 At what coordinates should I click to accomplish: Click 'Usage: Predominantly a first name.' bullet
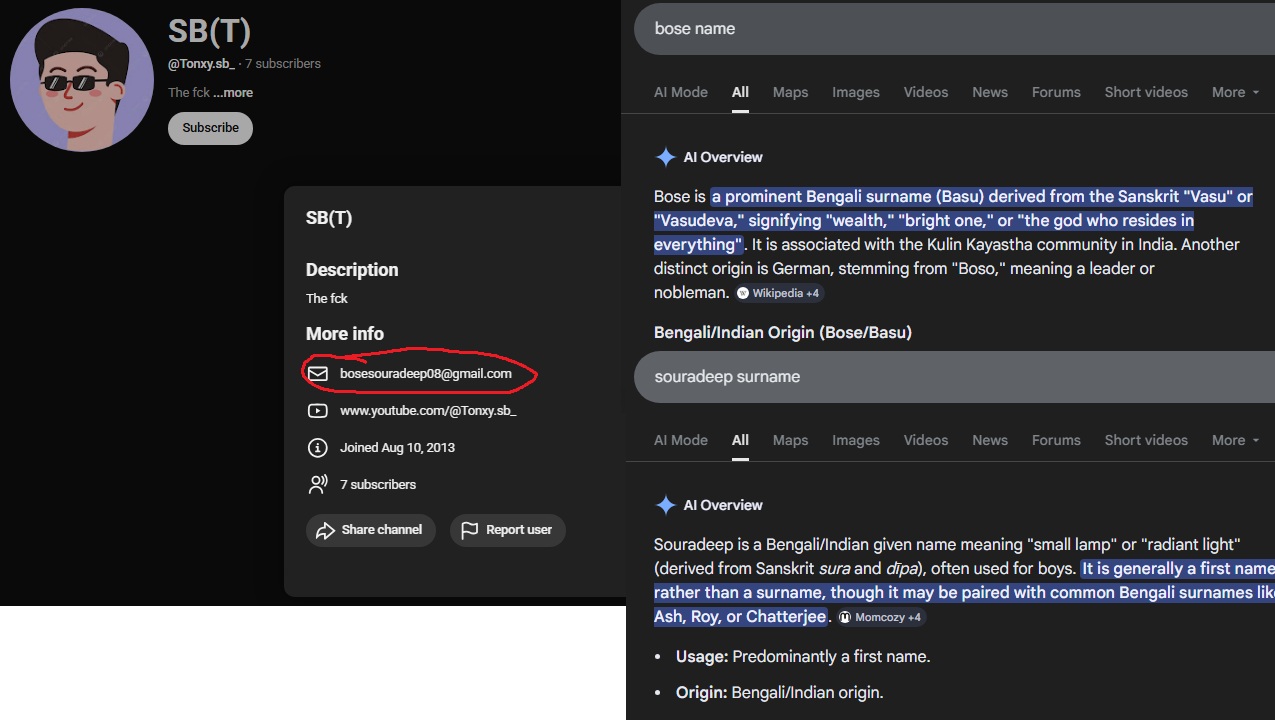pyautogui.click(x=803, y=657)
